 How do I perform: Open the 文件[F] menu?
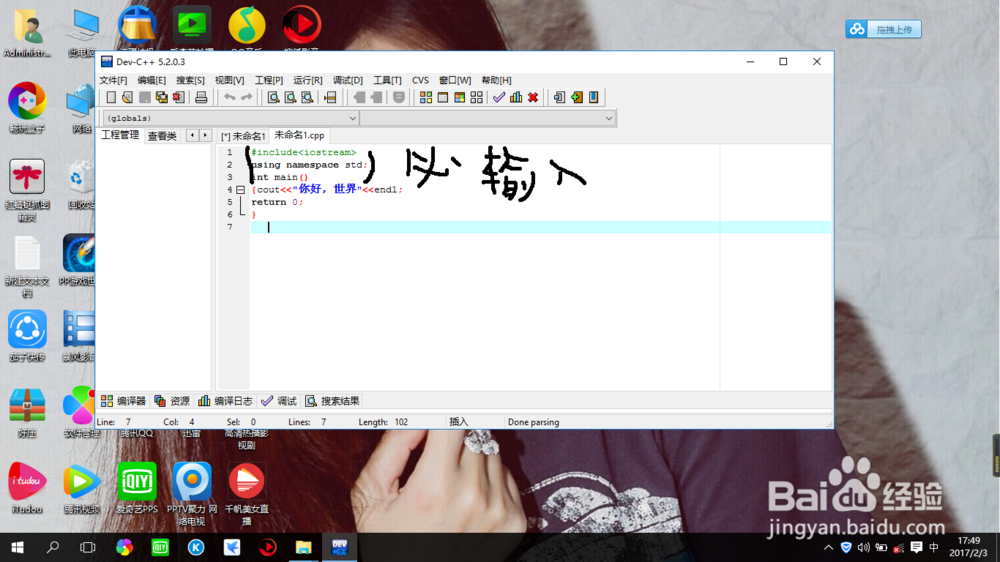point(113,80)
